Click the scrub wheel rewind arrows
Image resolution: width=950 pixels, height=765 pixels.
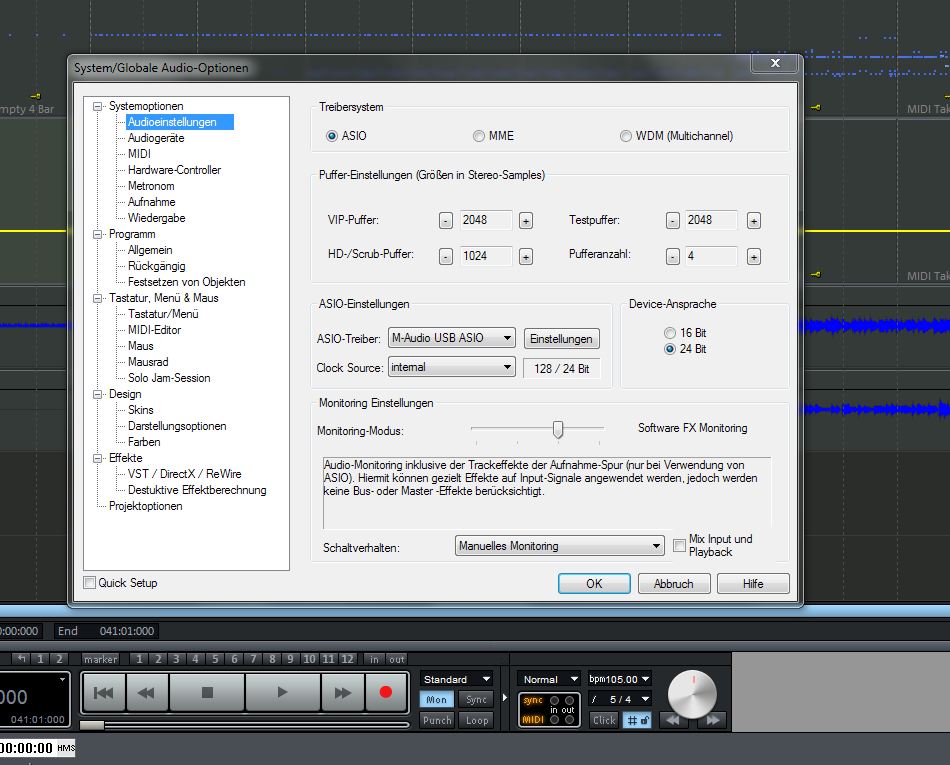tap(673, 720)
